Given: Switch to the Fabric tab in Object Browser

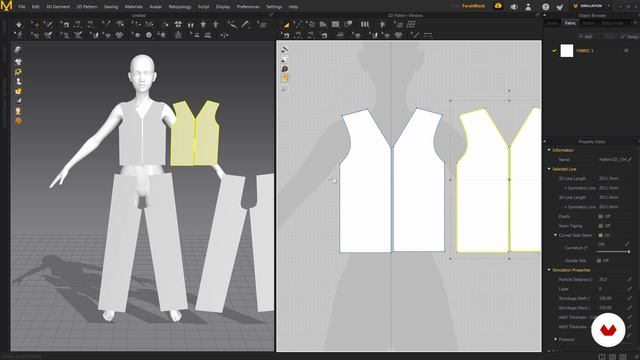Looking at the screenshot, I should click(x=570, y=23).
